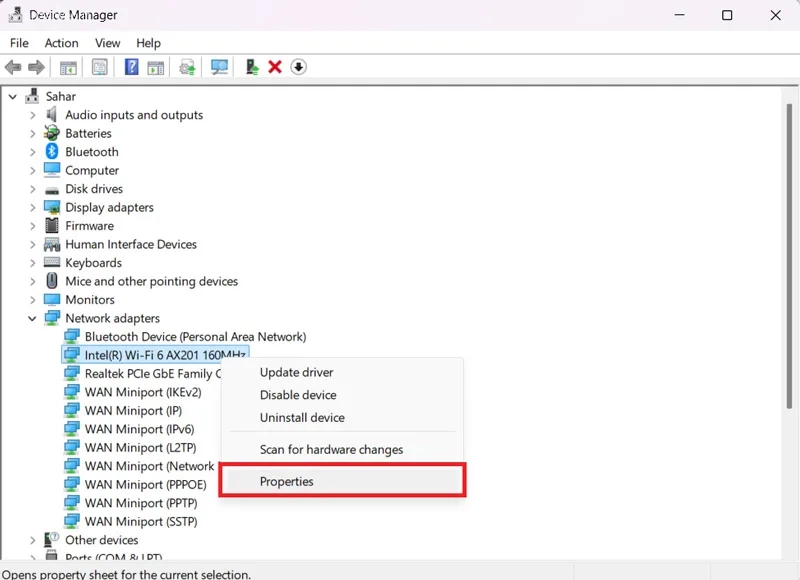Open the Action menu

point(61,43)
